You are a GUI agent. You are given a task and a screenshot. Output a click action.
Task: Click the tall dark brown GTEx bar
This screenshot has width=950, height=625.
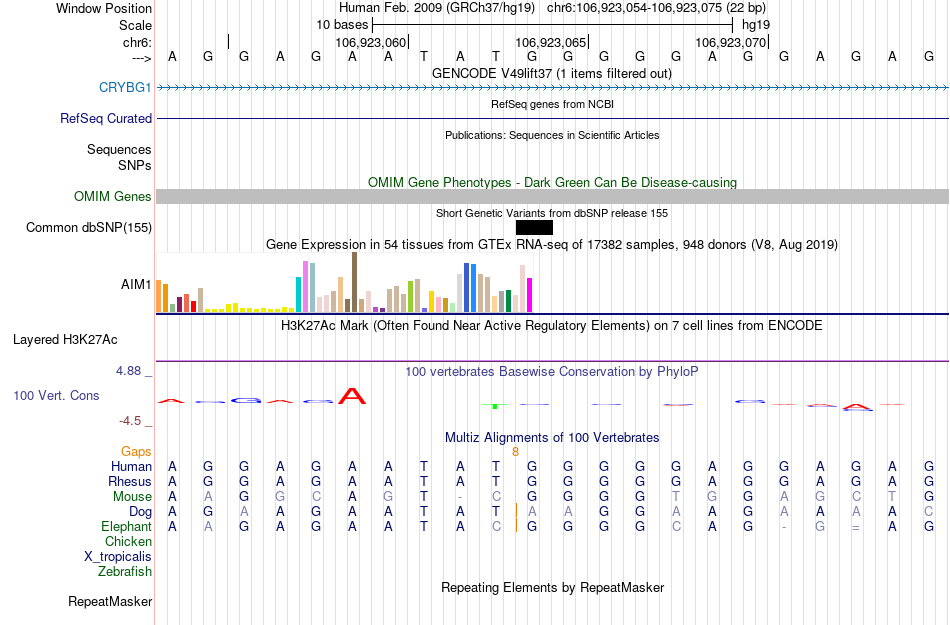pos(354,282)
